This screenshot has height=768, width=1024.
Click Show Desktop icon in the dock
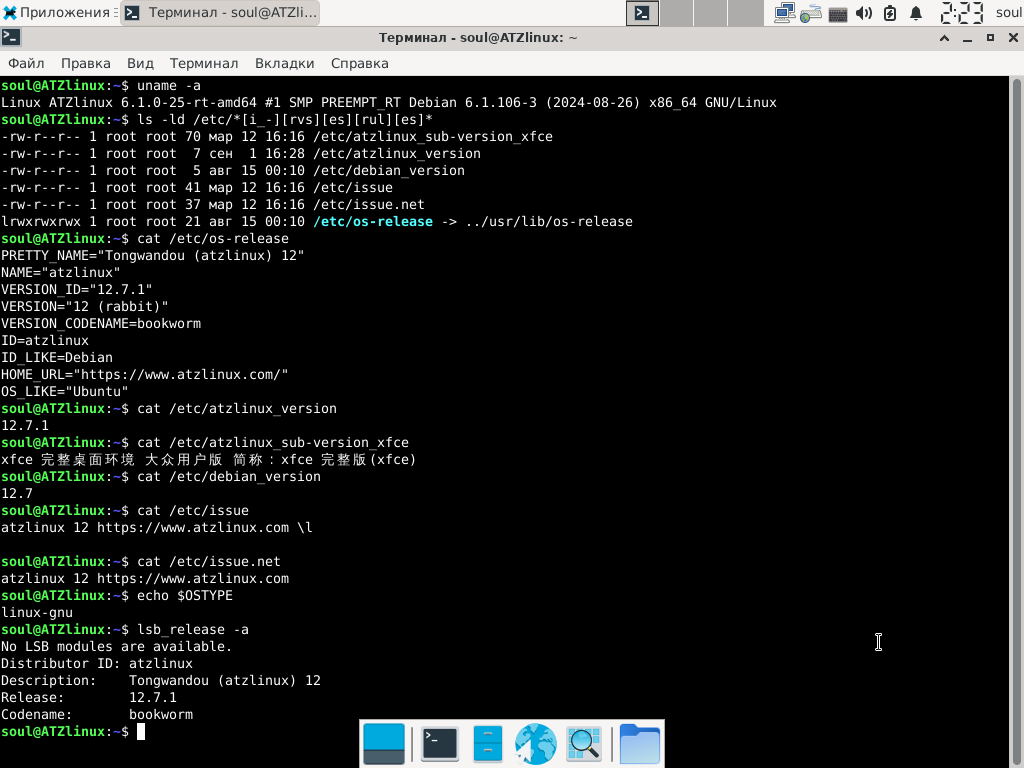click(383, 744)
